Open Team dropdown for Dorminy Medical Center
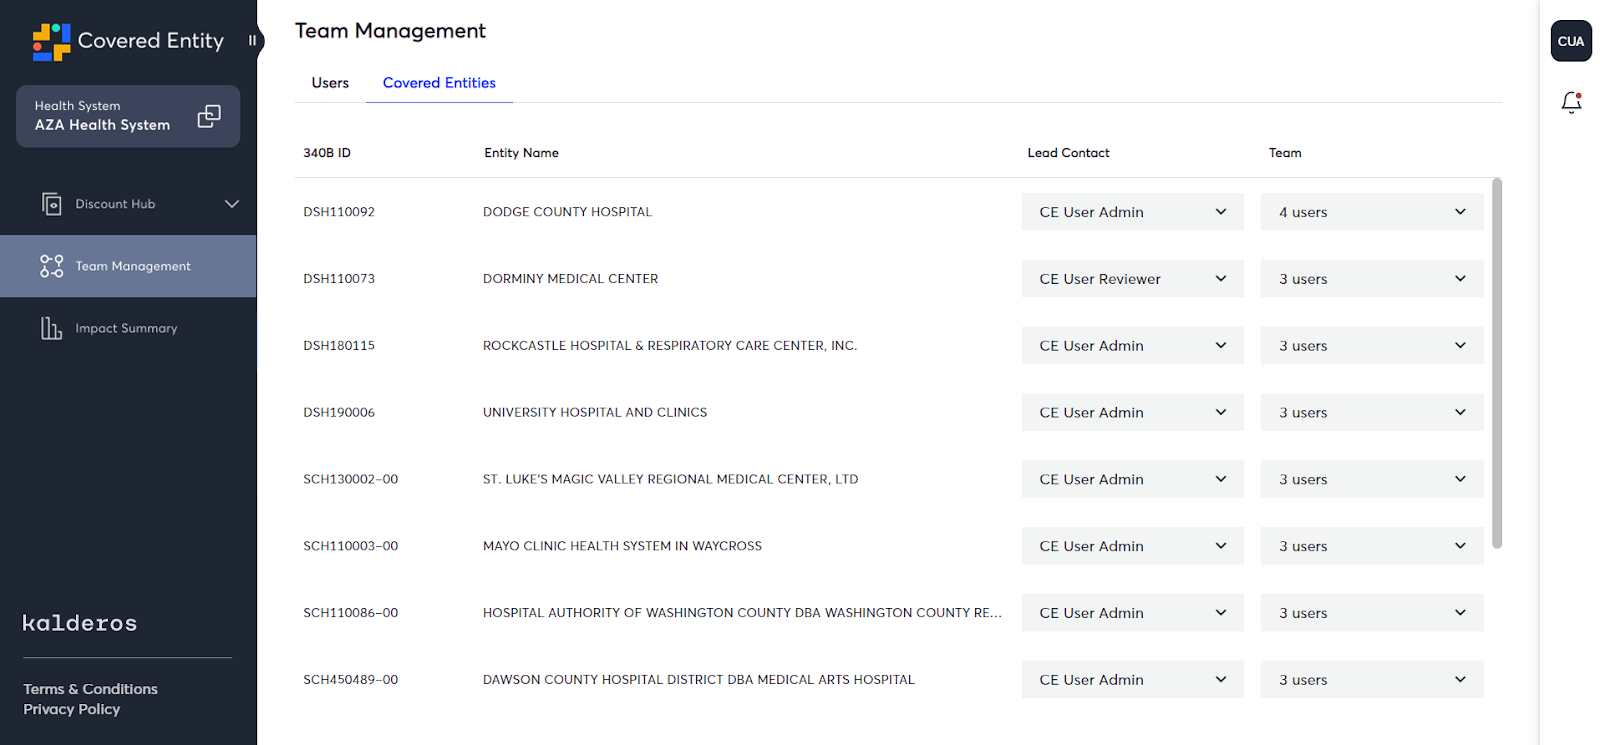This screenshot has height=745, width=1600. click(1372, 279)
